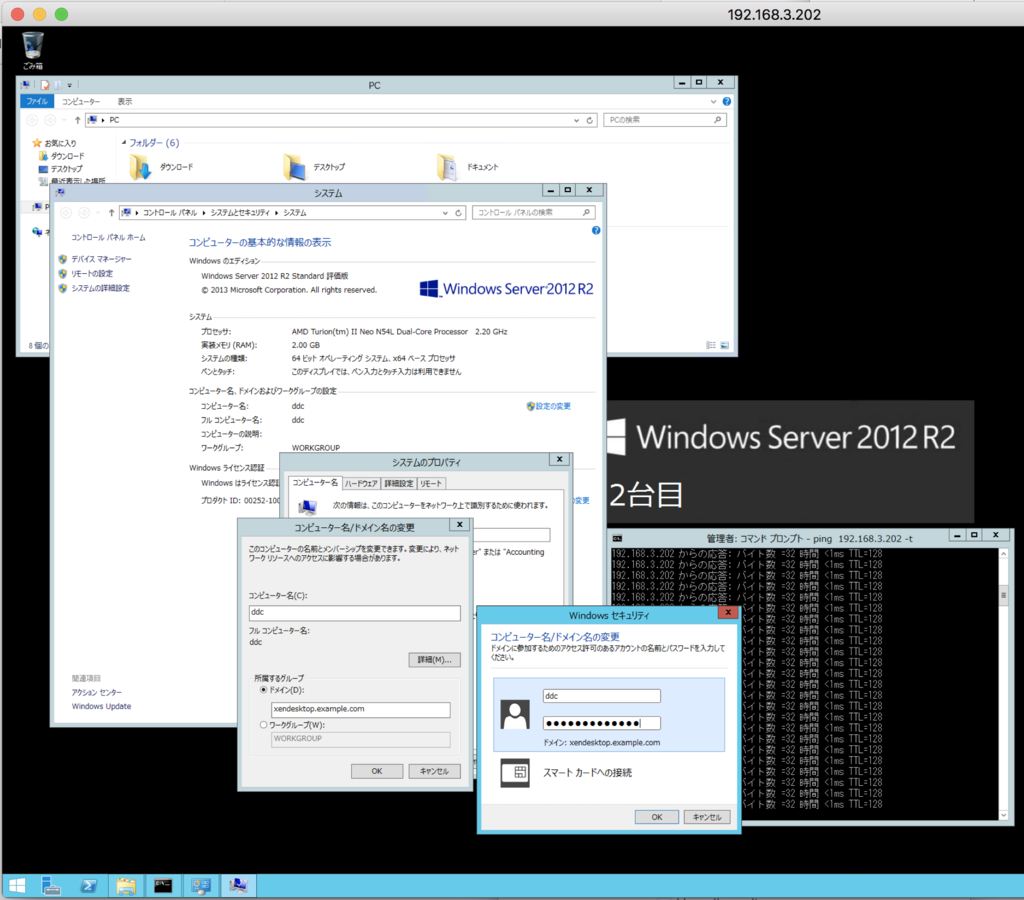Click OK in Windows Security dialog
1024x900 pixels.
pos(656,817)
